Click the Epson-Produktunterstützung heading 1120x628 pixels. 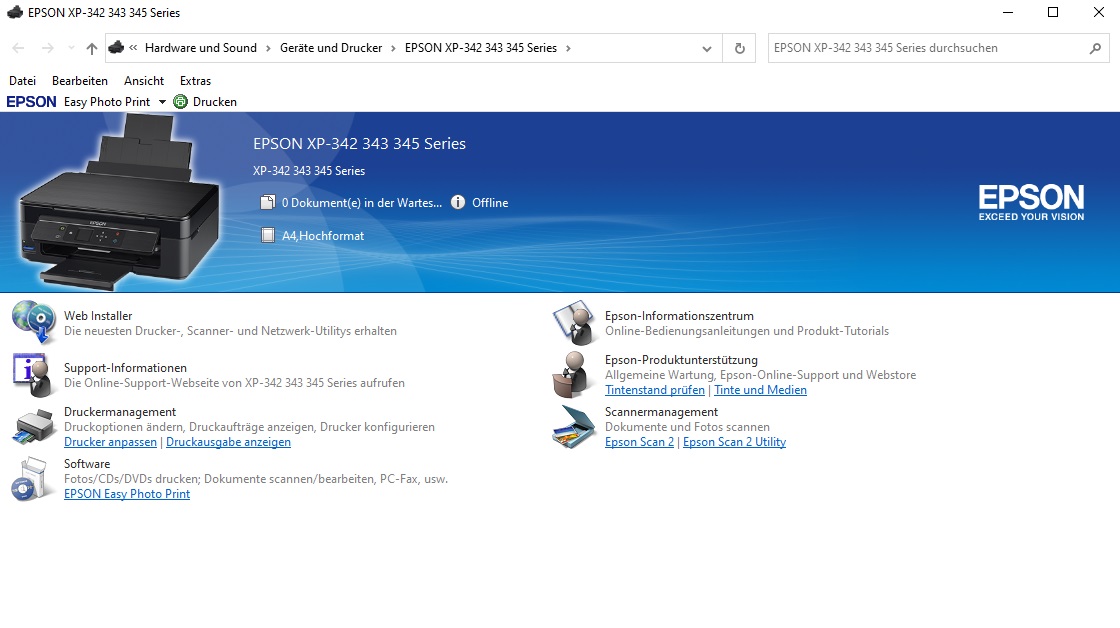click(681, 360)
